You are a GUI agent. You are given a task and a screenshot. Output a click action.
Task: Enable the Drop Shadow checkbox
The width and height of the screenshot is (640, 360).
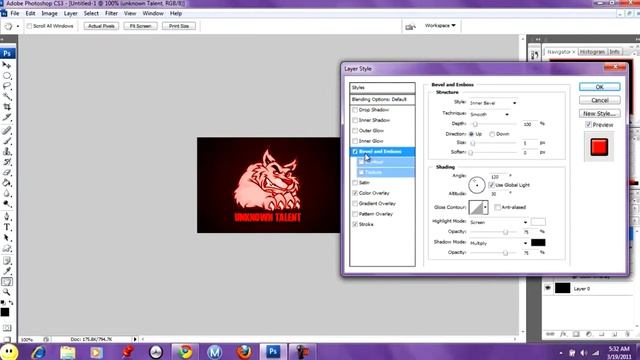tap(355, 110)
